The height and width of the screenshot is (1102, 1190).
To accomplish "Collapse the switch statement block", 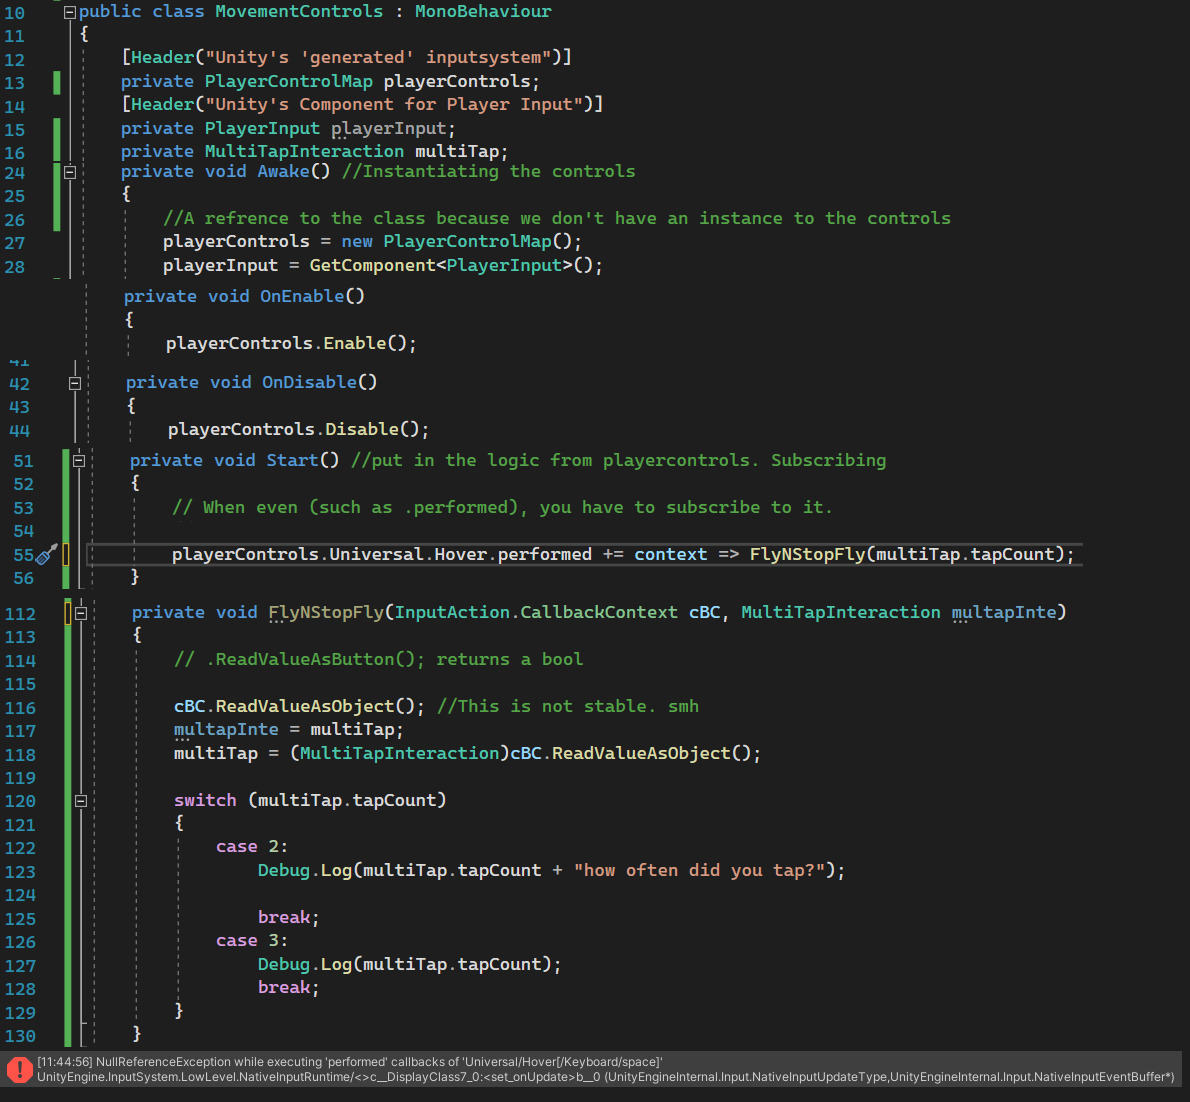I will click(79, 801).
